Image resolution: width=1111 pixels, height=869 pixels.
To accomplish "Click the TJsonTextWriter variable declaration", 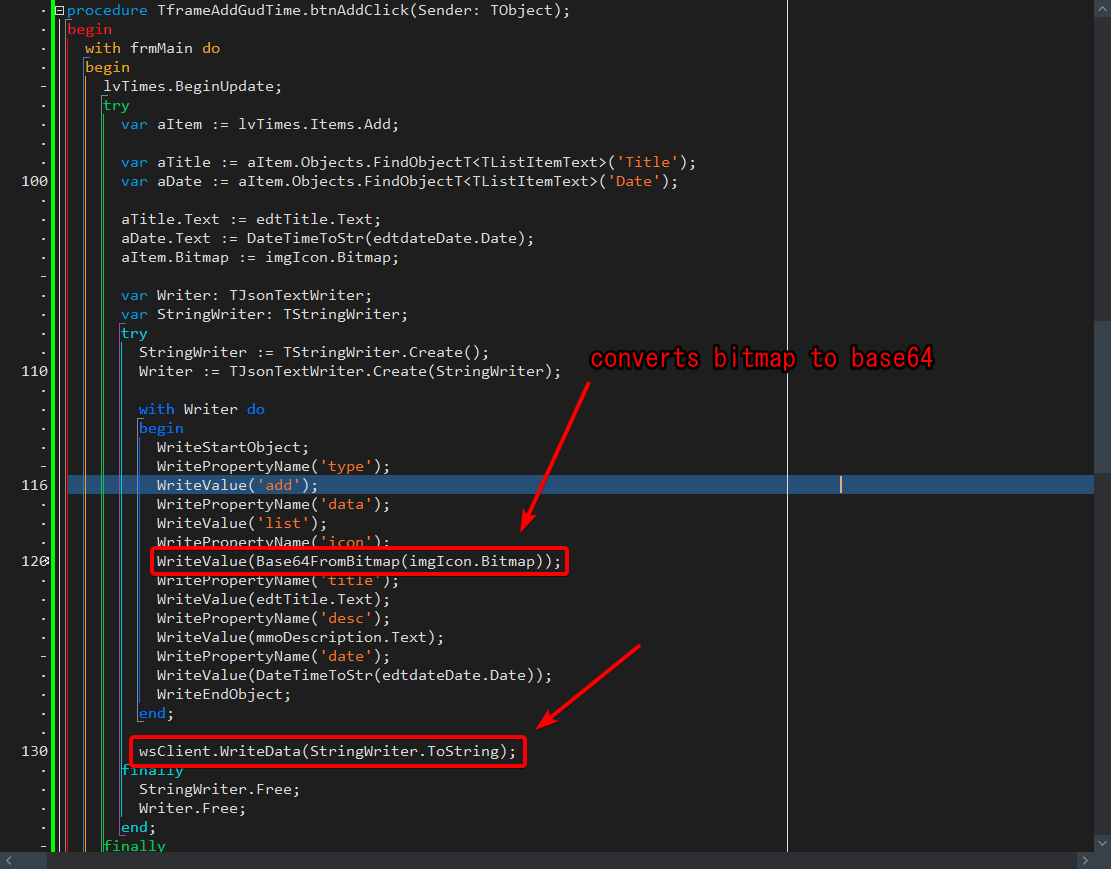I will 246,295.
